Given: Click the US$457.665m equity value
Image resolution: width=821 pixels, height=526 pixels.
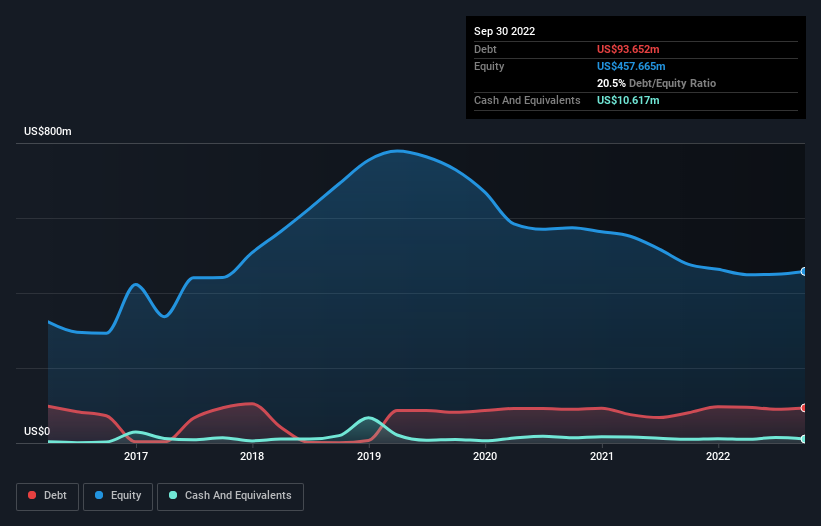Looking at the screenshot, I should (x=631, y=66).
